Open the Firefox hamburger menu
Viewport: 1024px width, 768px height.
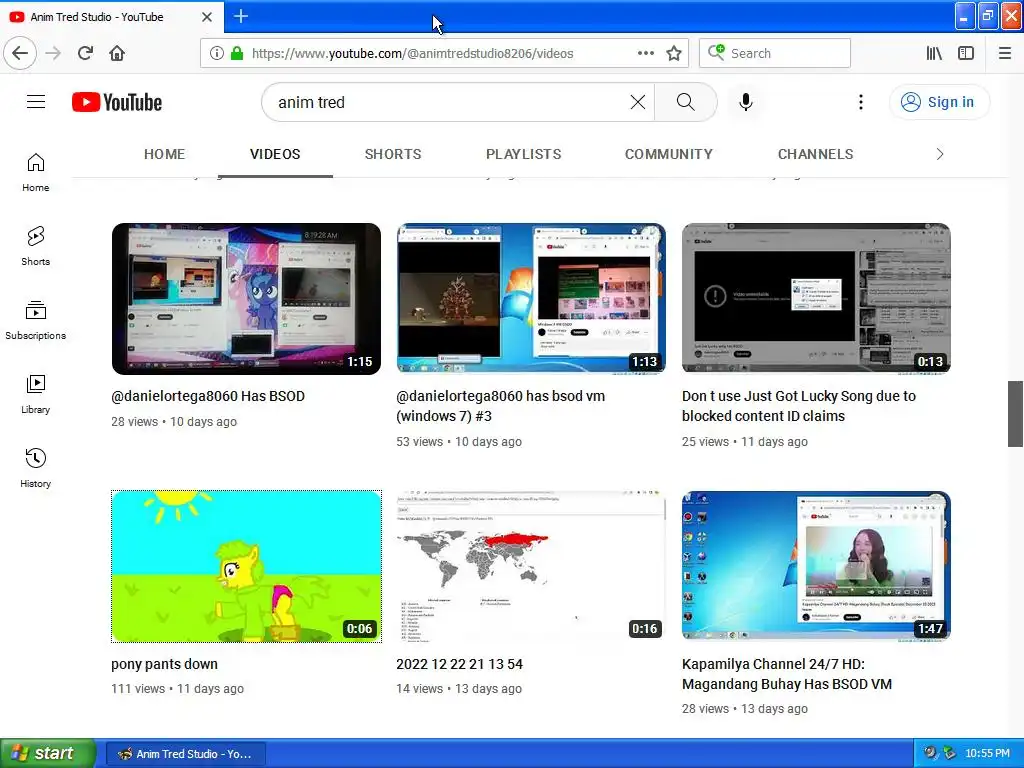[x=1004, y=53]
